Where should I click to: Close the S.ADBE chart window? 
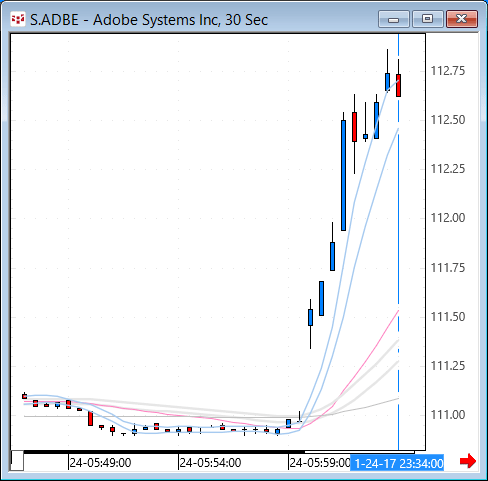[462, 19]
